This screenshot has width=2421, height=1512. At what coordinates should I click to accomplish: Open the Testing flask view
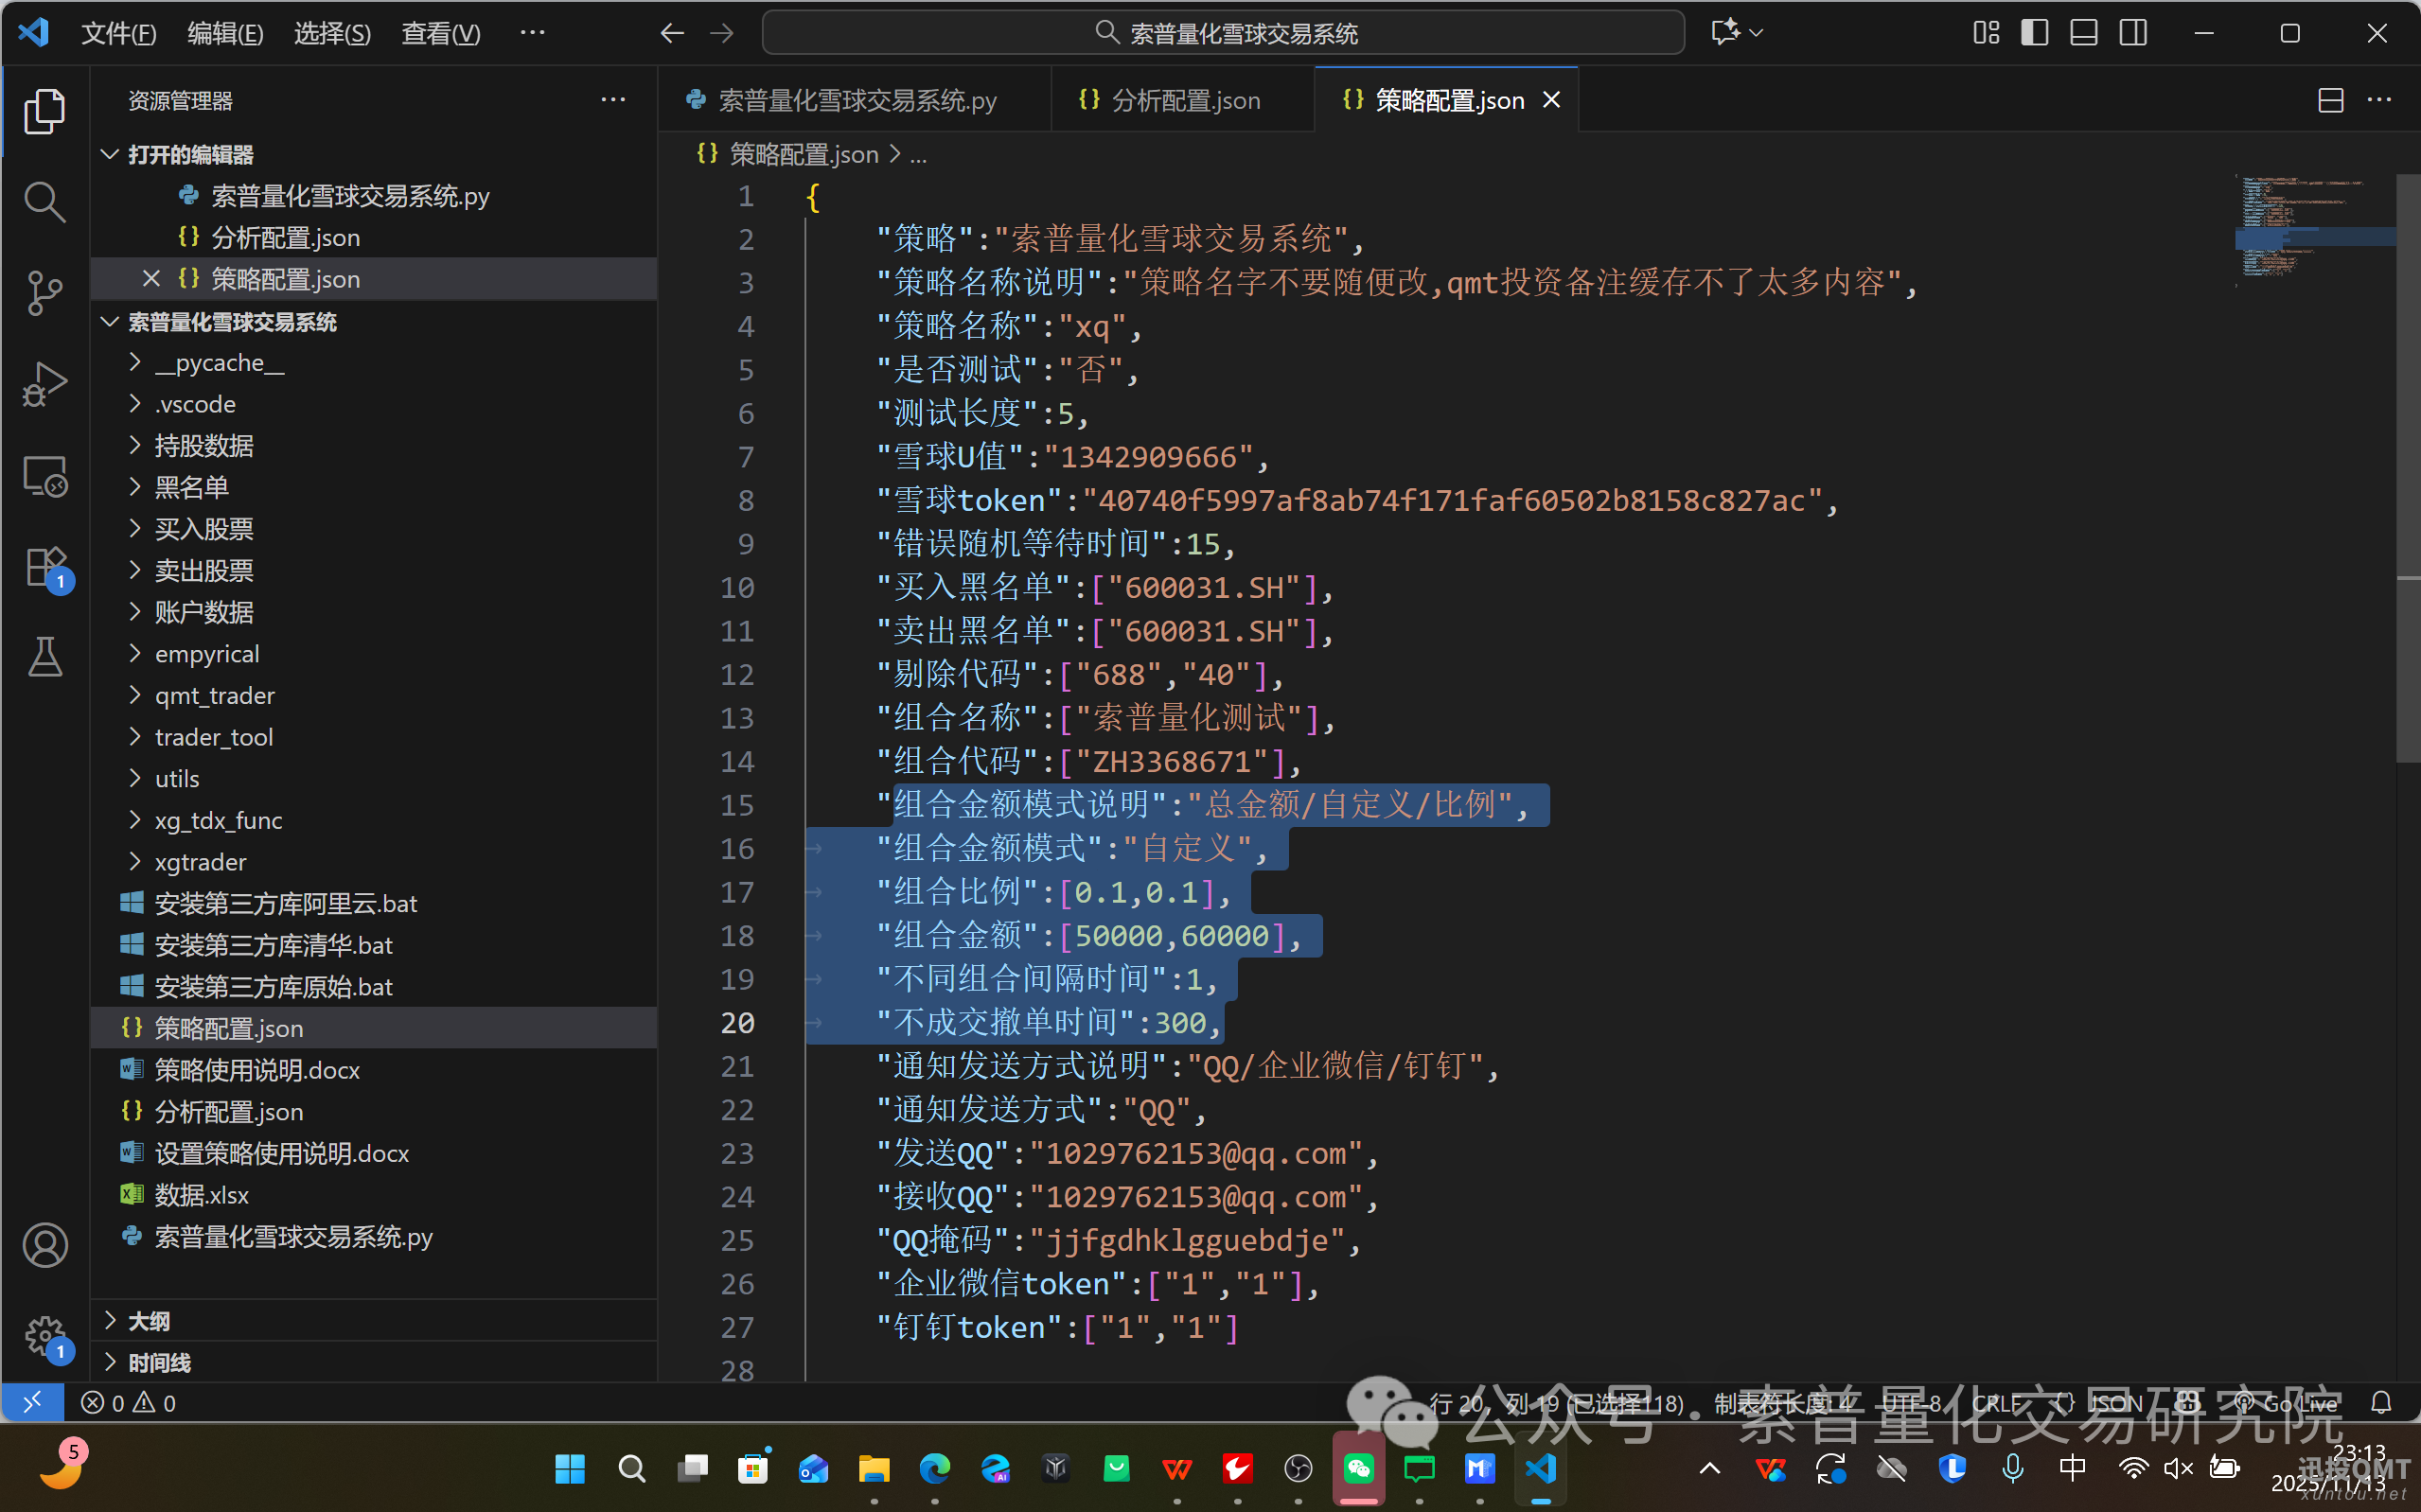point(44,657)
